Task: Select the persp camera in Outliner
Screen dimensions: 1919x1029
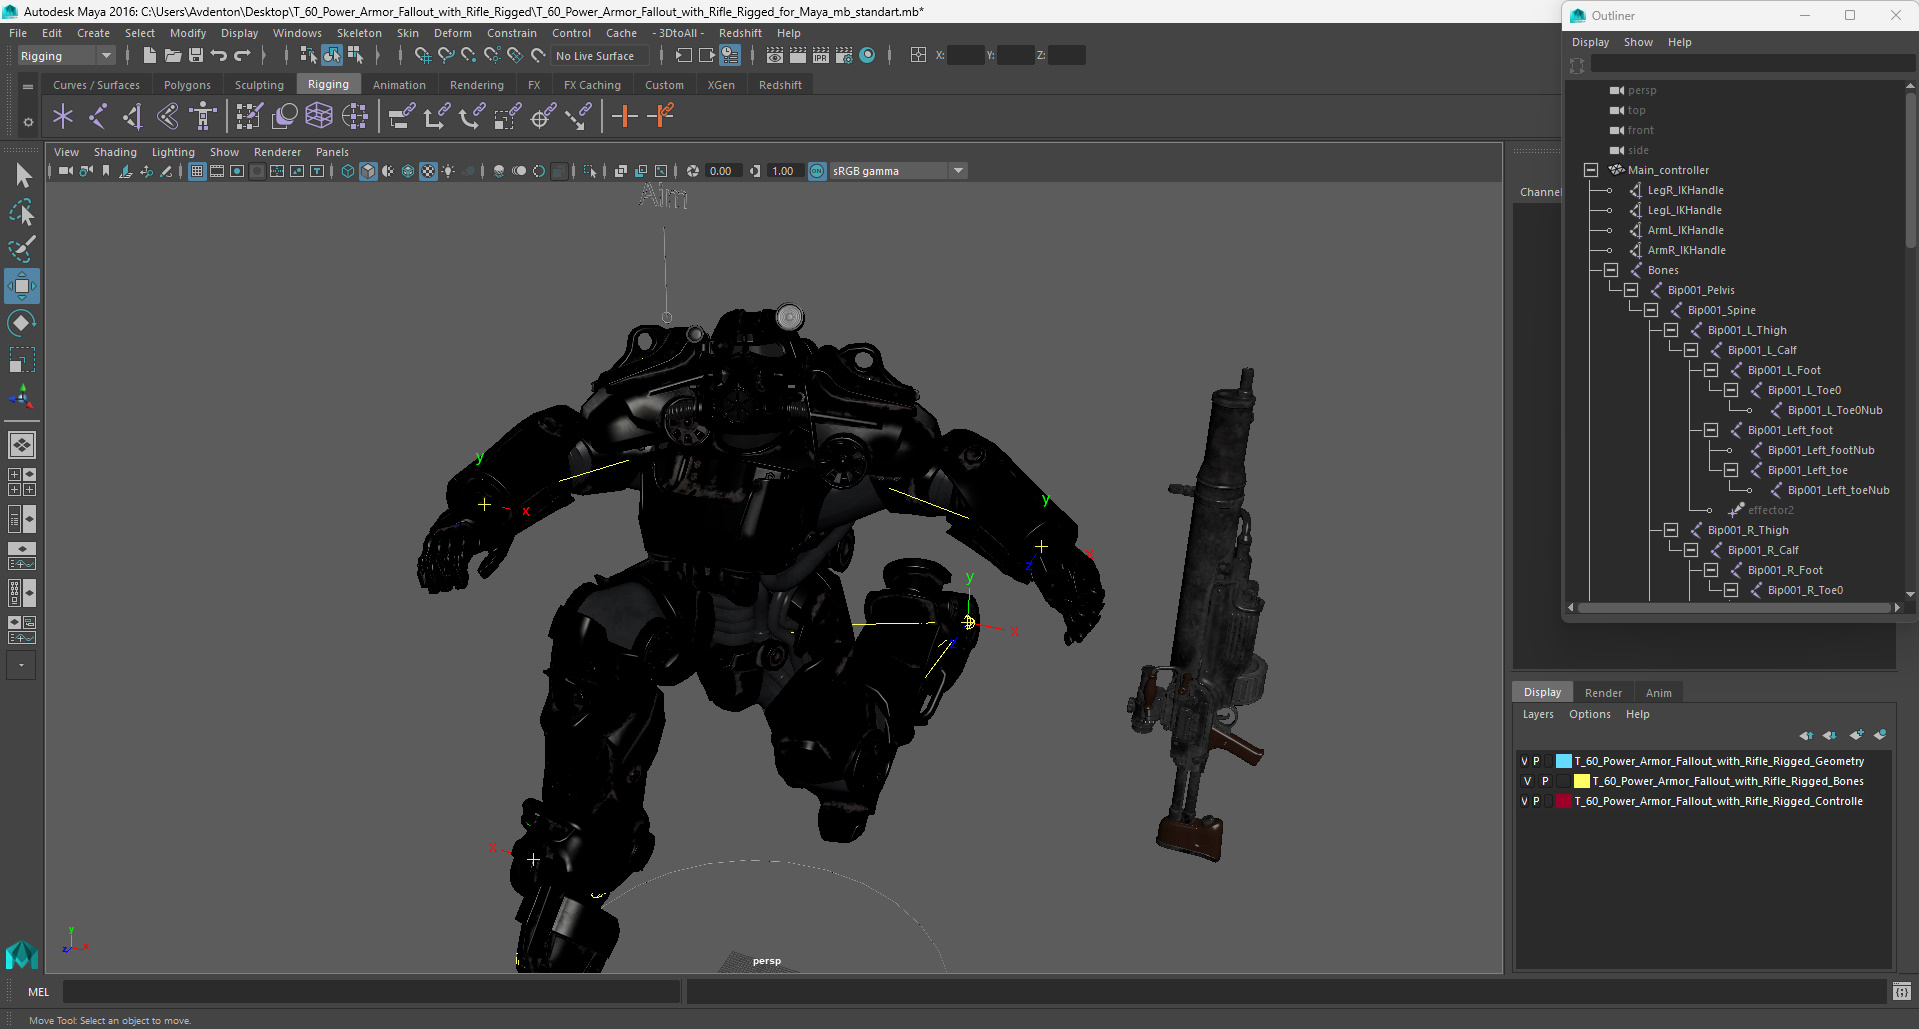Action: coord(1641,90)
